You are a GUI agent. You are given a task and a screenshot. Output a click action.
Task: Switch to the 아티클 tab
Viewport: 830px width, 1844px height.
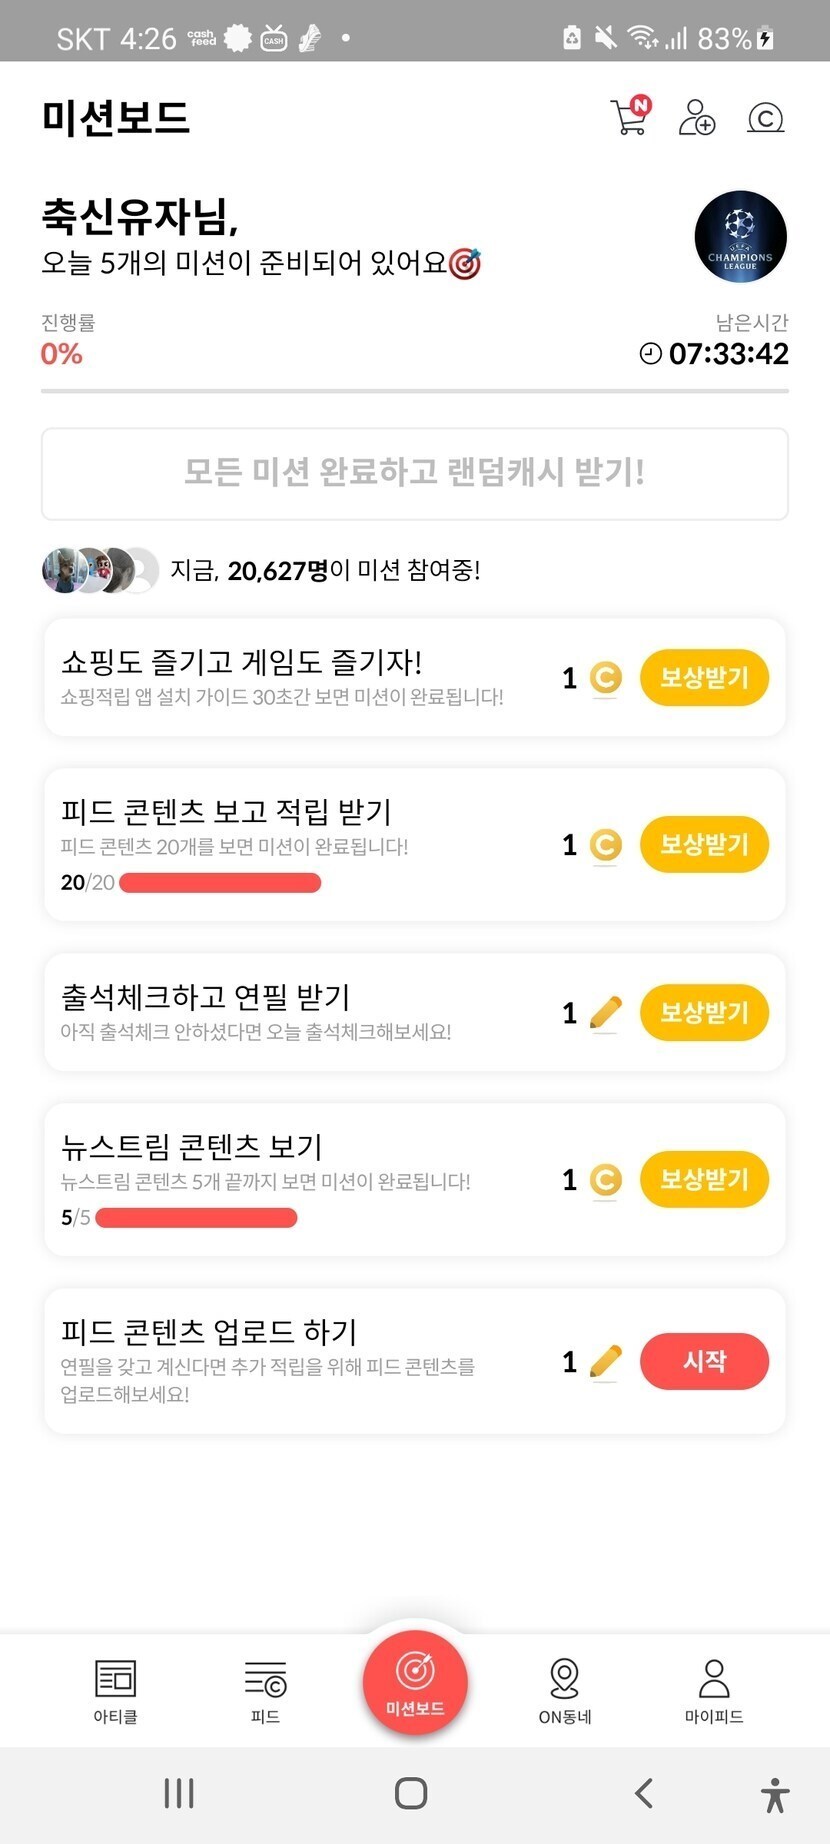(115, 1692)
